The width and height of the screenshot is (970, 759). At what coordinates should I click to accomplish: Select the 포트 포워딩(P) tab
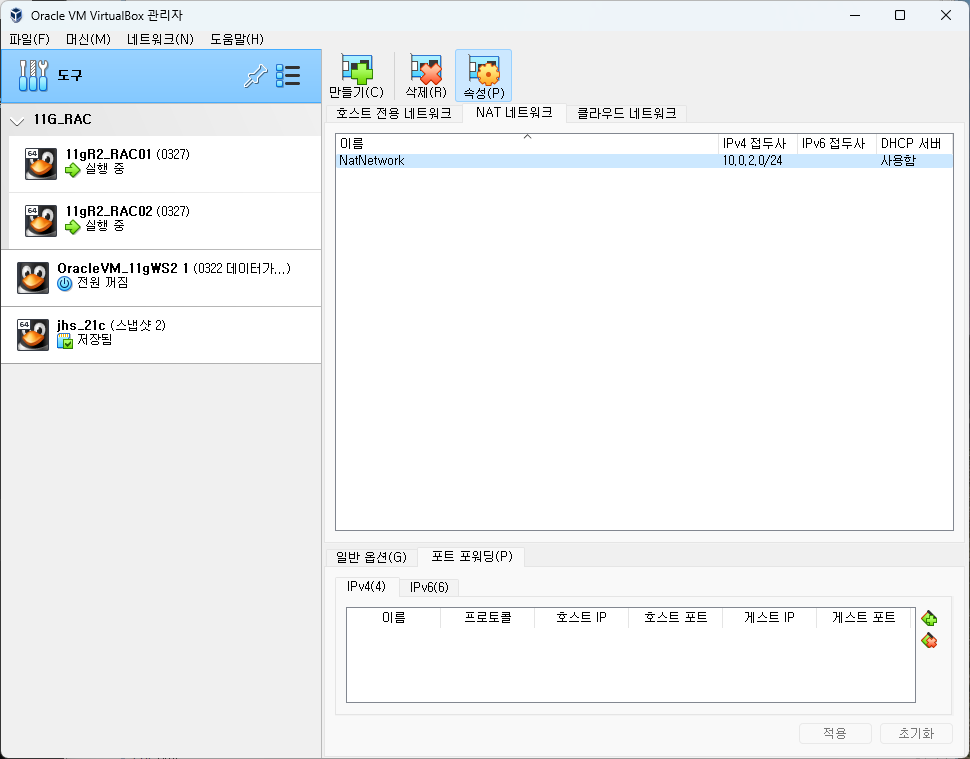click(x=471, y=557)
